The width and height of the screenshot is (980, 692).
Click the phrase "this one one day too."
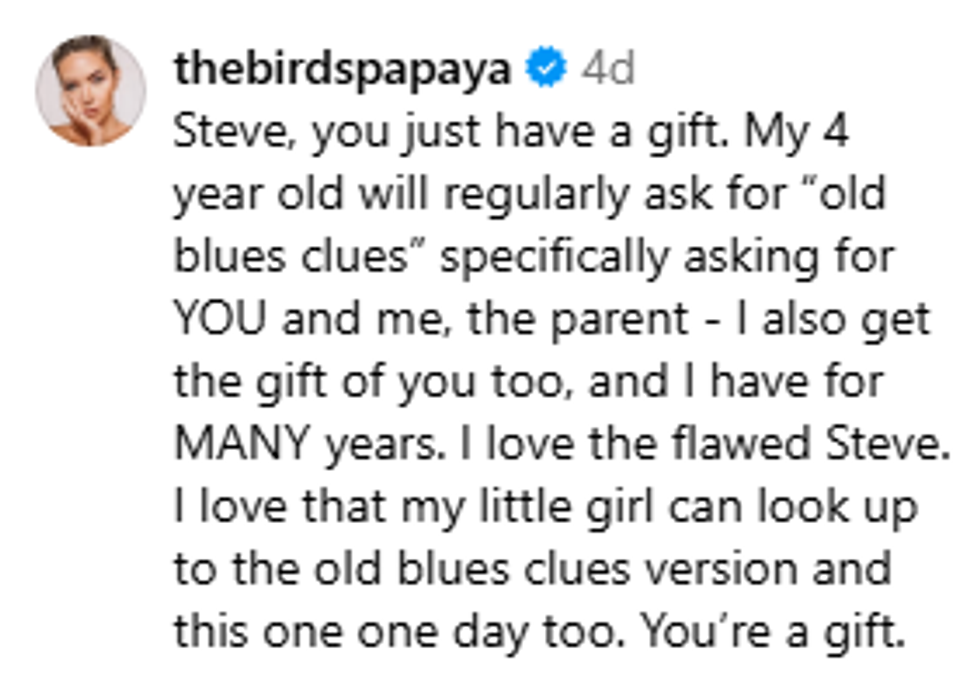tap(400, 631)
